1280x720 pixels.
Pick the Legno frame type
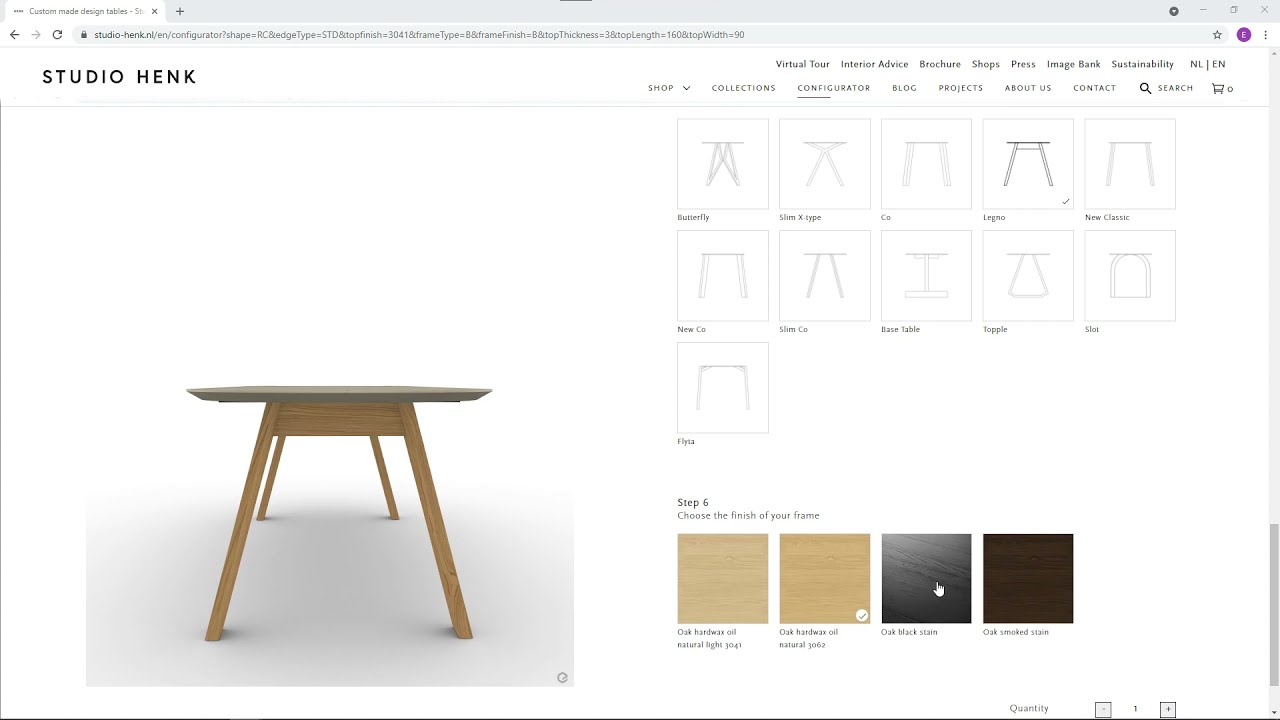1028,164
